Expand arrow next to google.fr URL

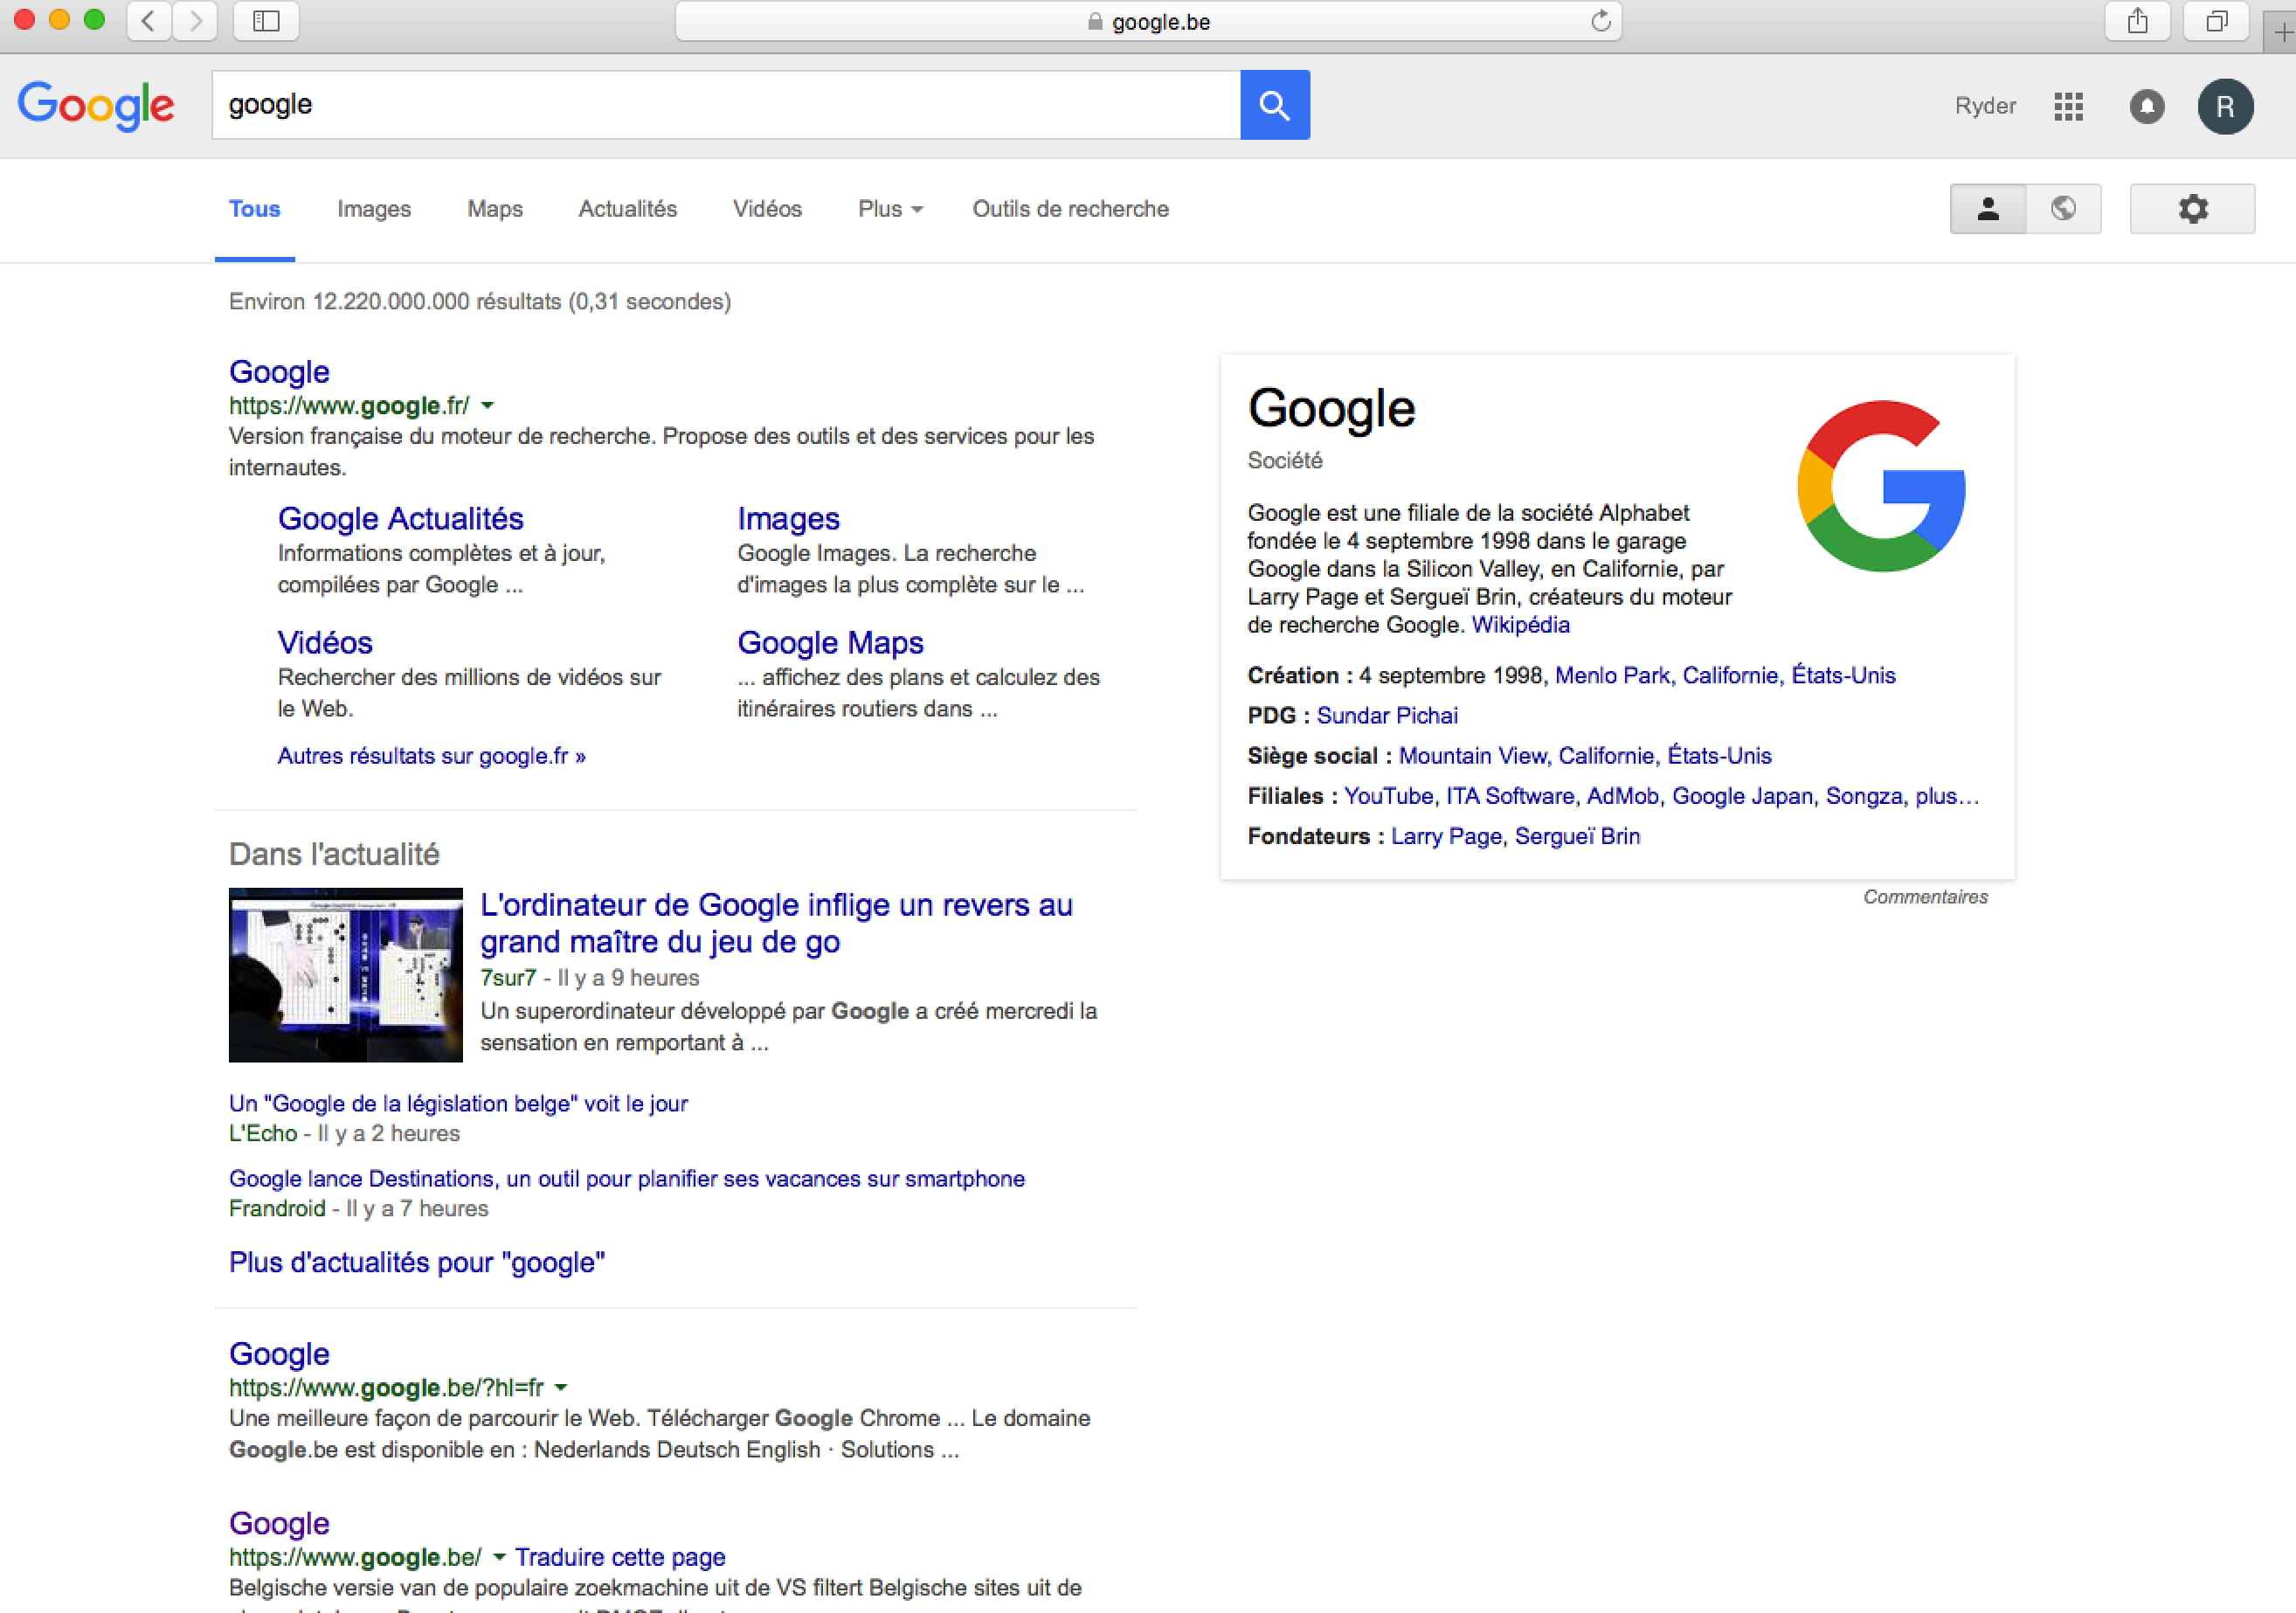click(x=487, y=406)
